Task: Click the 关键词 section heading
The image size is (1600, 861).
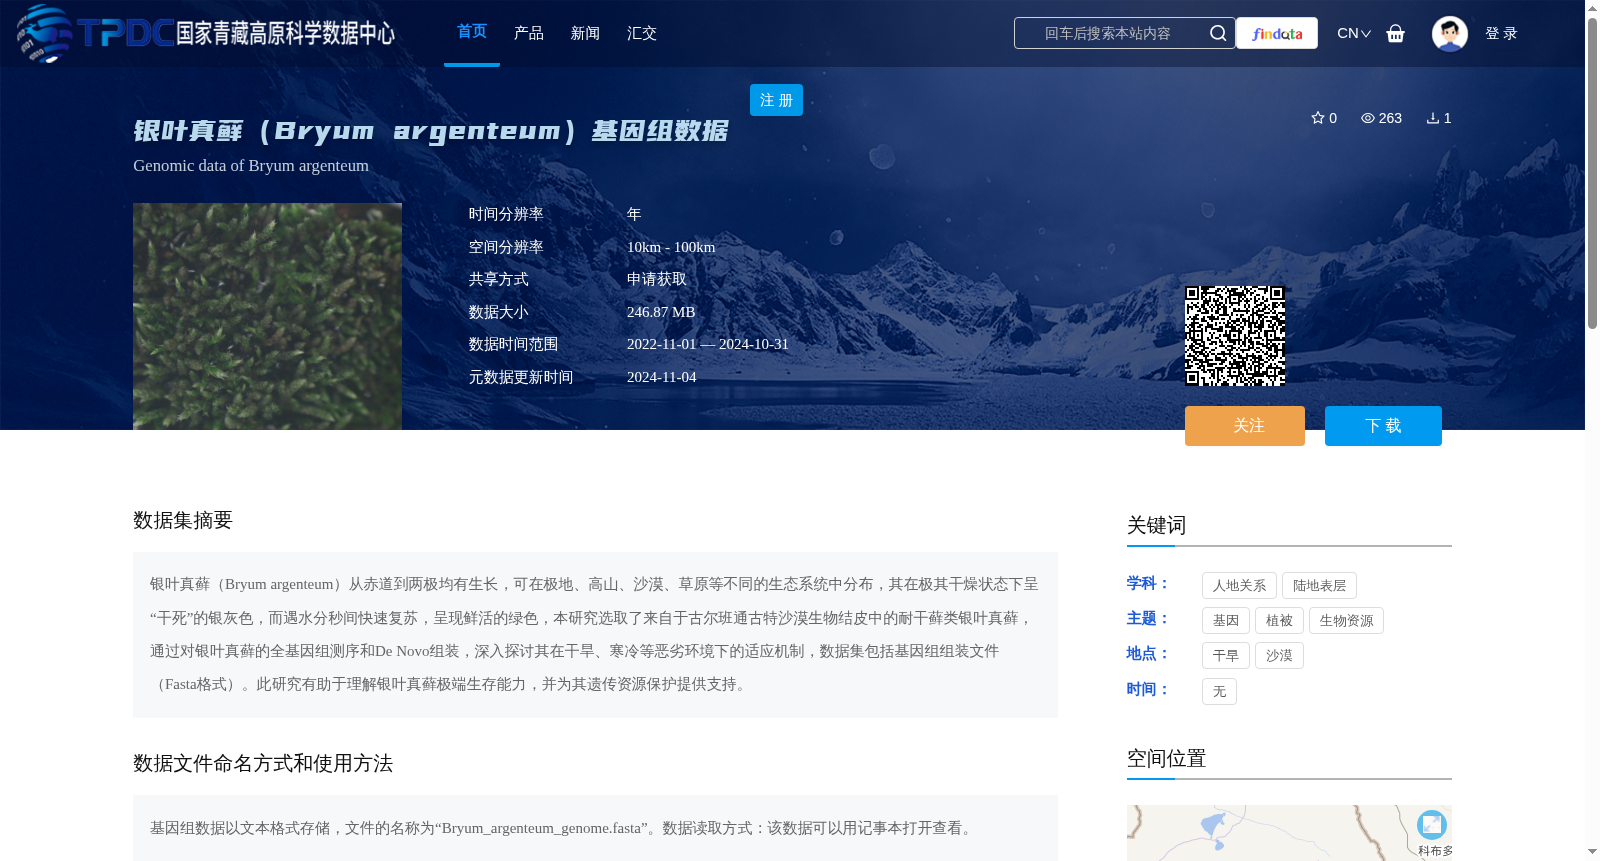Action: [x=1156, y=525]
